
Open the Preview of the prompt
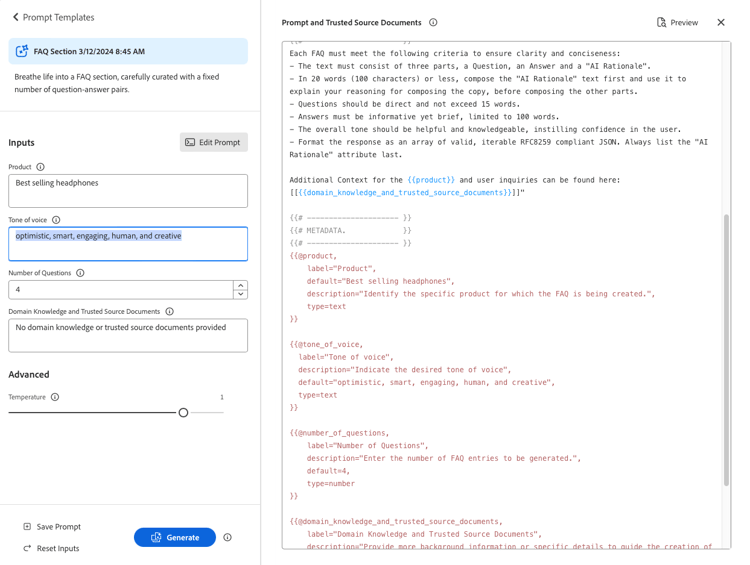pos(677,22)
